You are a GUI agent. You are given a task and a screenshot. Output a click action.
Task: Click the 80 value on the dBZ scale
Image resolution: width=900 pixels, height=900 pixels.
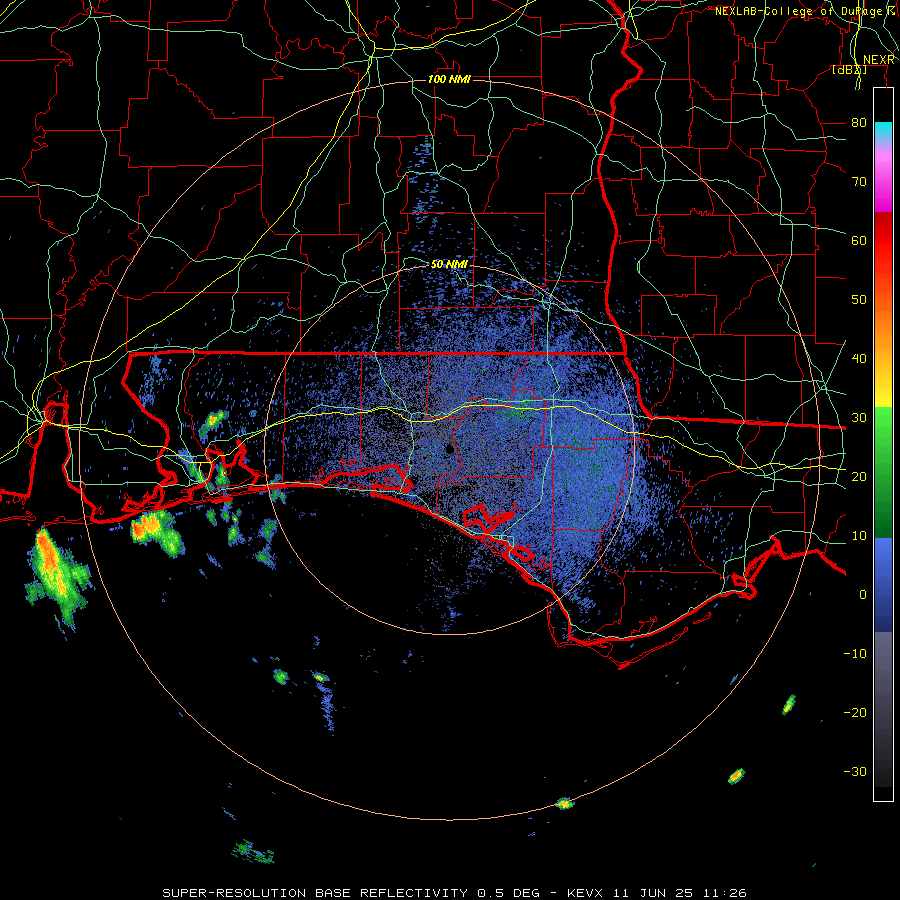pos(859,123)
